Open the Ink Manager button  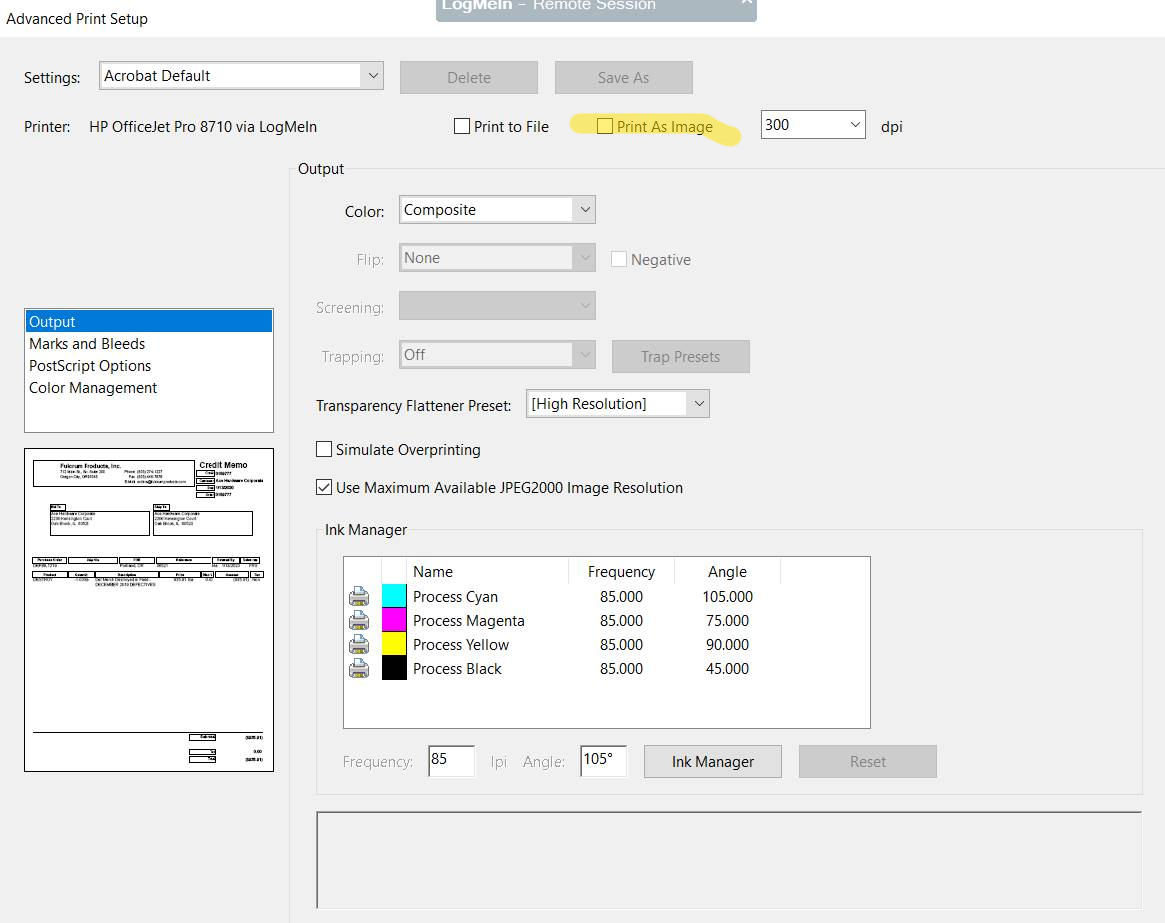click(713, 762)
